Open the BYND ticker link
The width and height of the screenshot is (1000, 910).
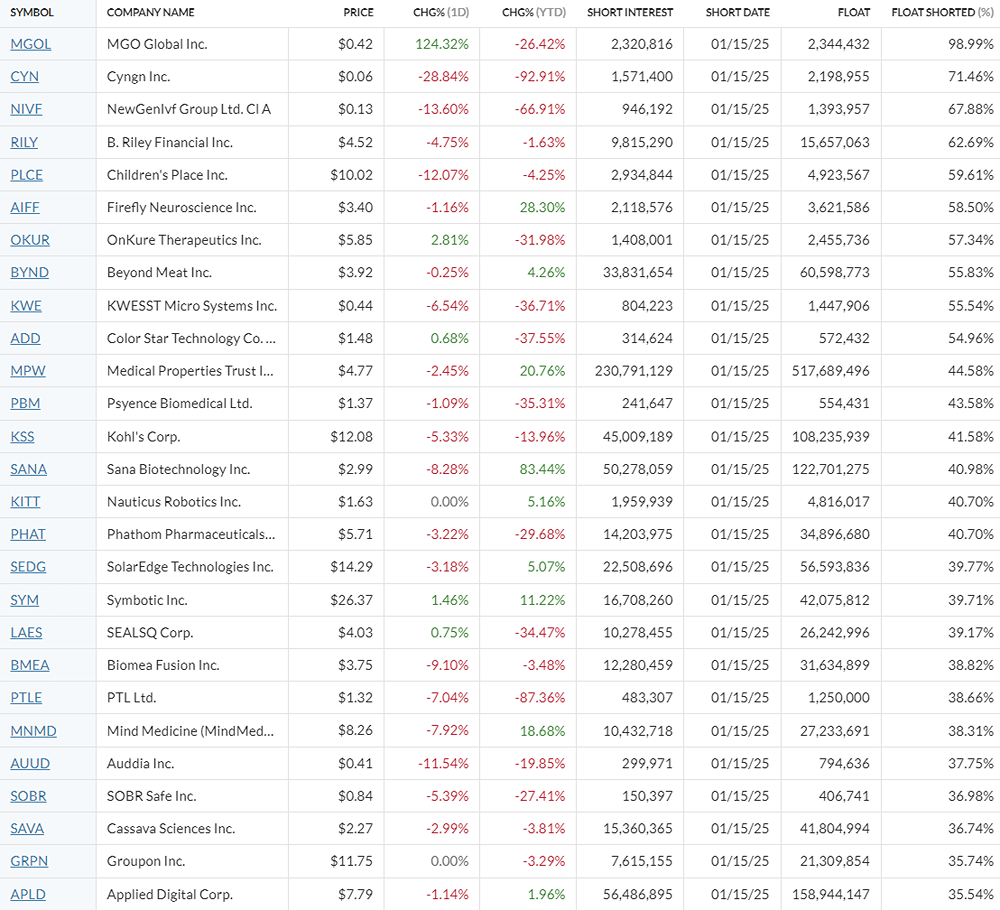(29, 272)
